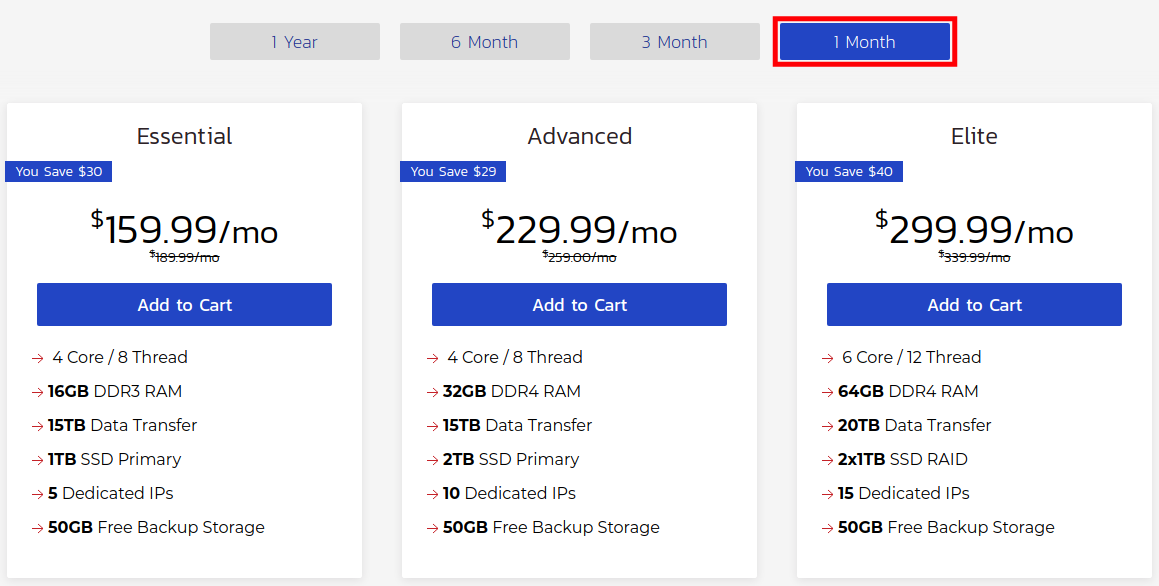Click the 'You Save $29' badge
The height and width of the screenshot is (586, 1159).
coord(453,172)
